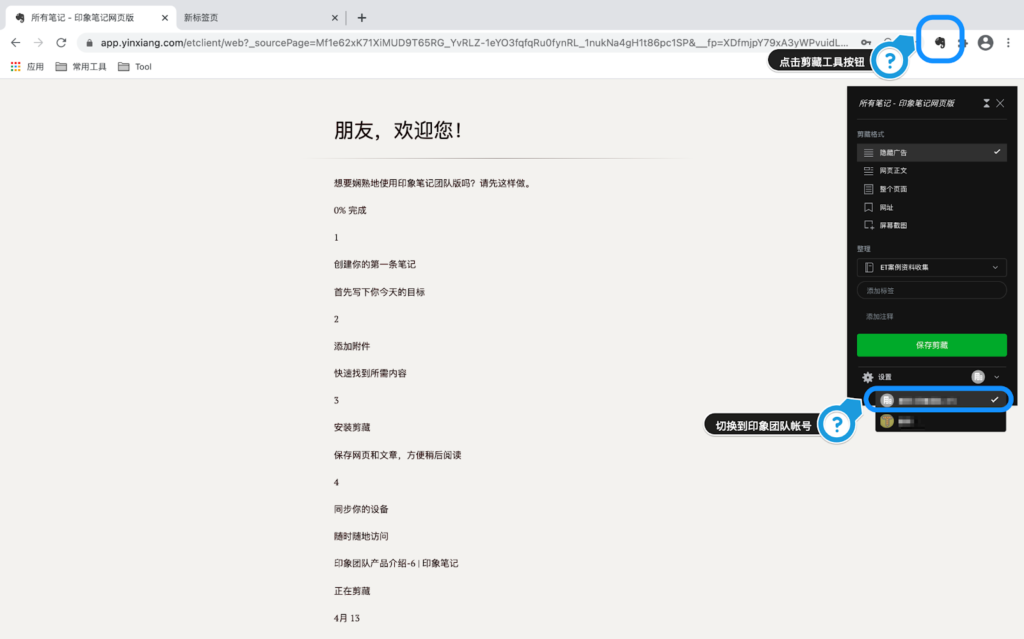Screen dimensions: 1024x639
Task: Close the 新标签页 tab
Action: point(334,18)
